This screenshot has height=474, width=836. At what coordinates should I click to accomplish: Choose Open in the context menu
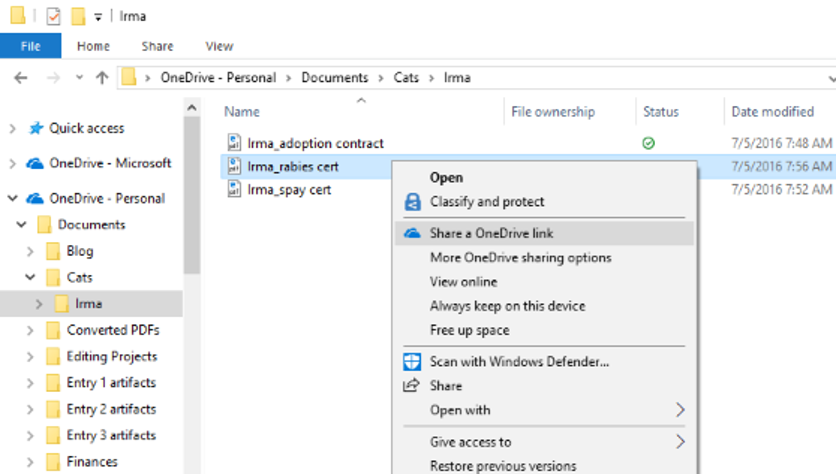click(446, 178)
